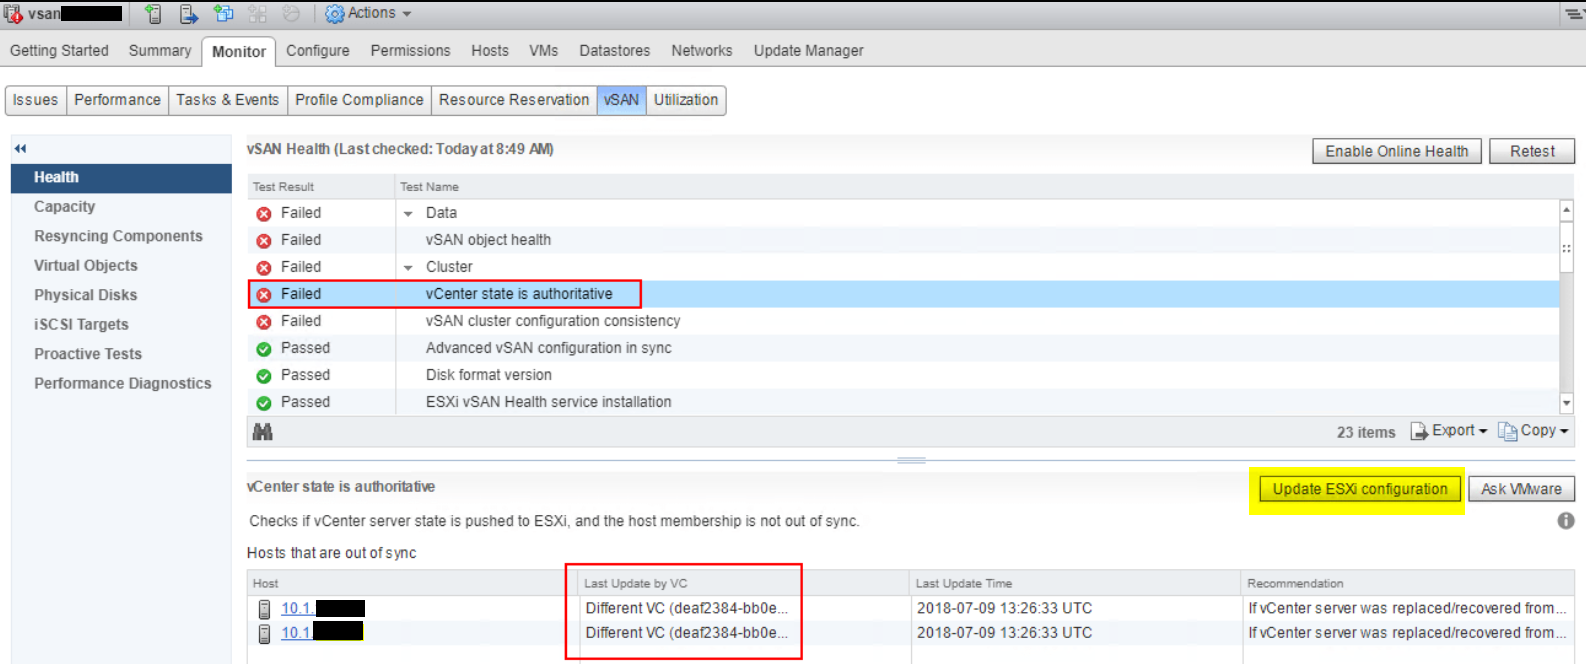Open the second 10.1 host link
Image resolution: width=1586 pixels, height=664 pixels.
coord(297,633)
